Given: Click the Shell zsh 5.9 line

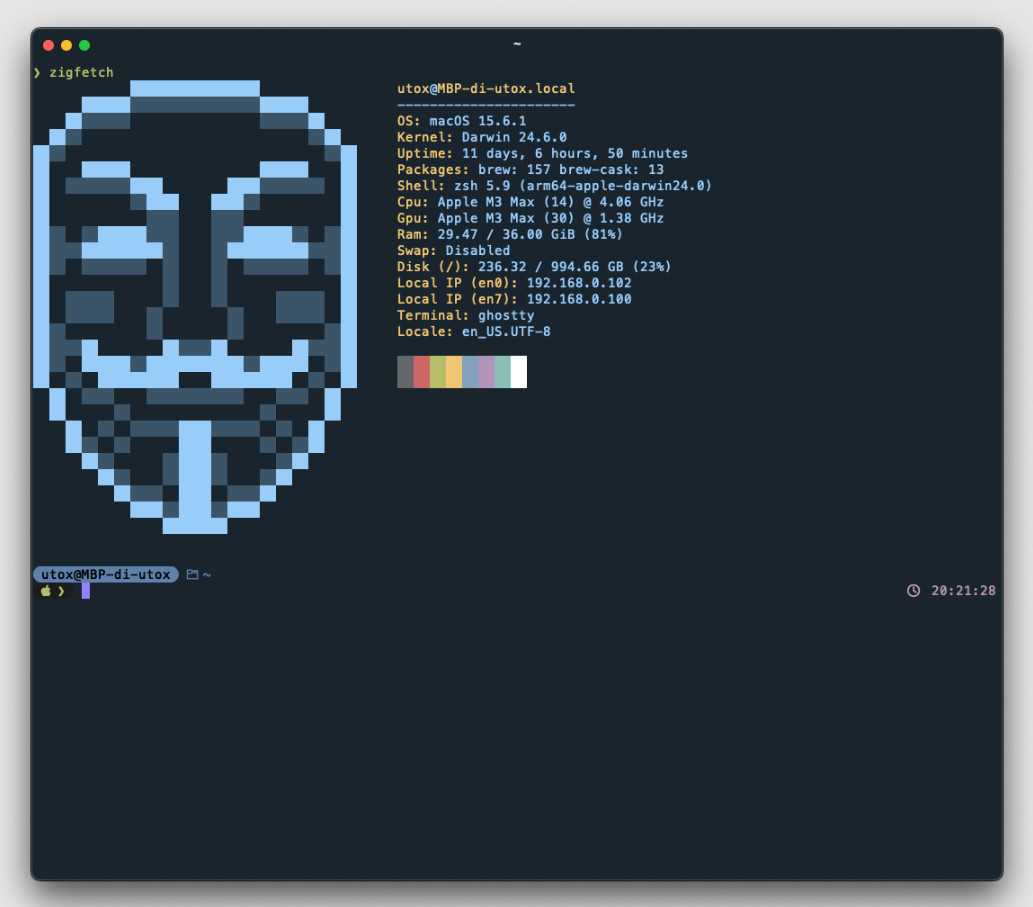Looking at the screenshot, I should (554, 186).
